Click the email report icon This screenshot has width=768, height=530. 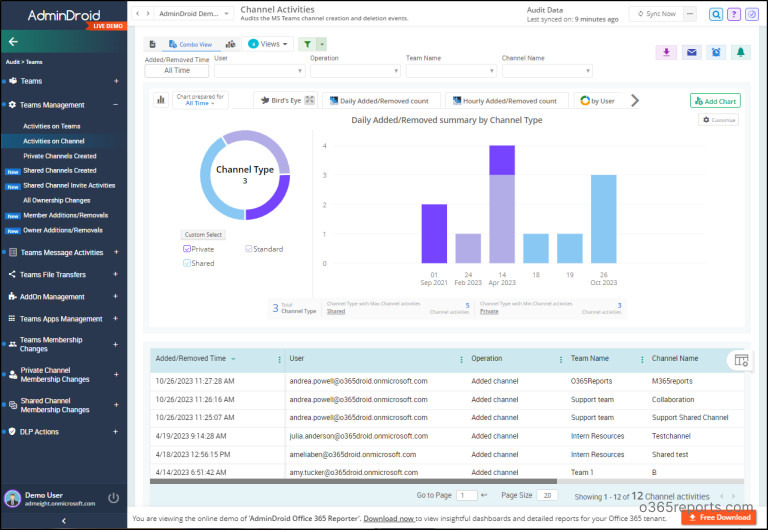pos(691,52)
